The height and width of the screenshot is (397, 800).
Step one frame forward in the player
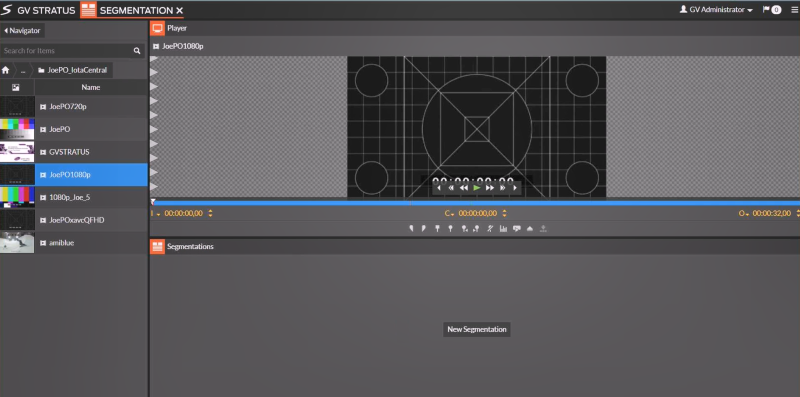click(x=515, y=188)
